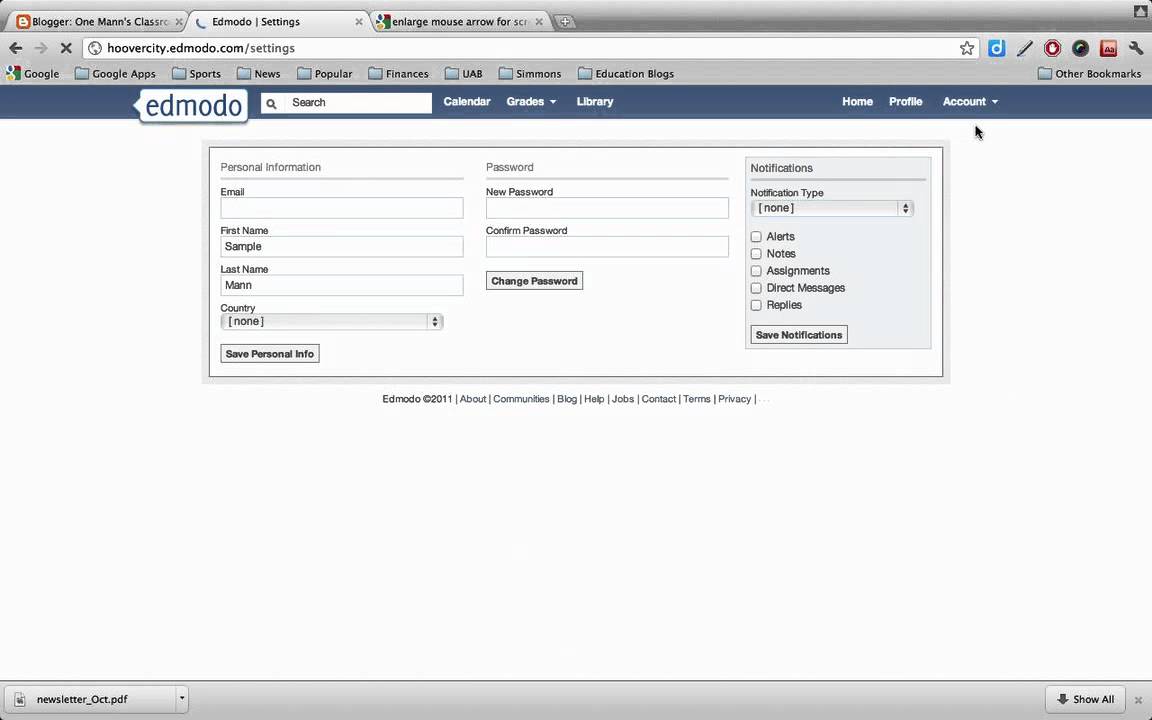
Task: Expand the Account menu
Action: pyautogui.click(x=970, y=102)
